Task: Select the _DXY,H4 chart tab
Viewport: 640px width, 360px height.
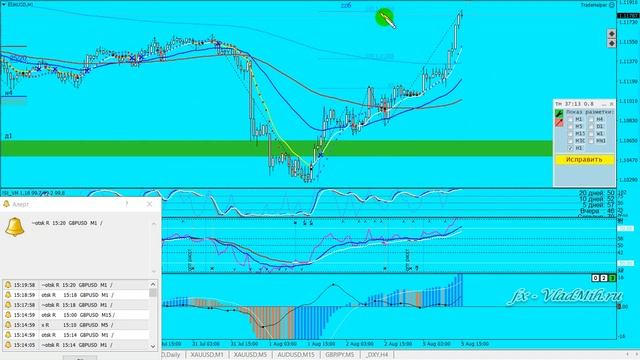Action: point(377,355)
